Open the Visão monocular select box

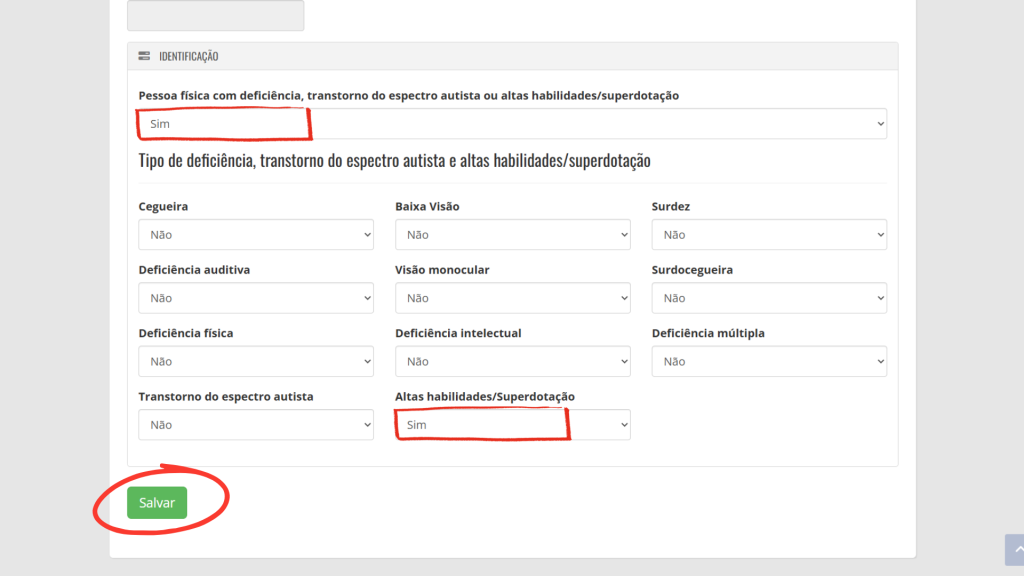pyautogui.click(x=512, y=298)
